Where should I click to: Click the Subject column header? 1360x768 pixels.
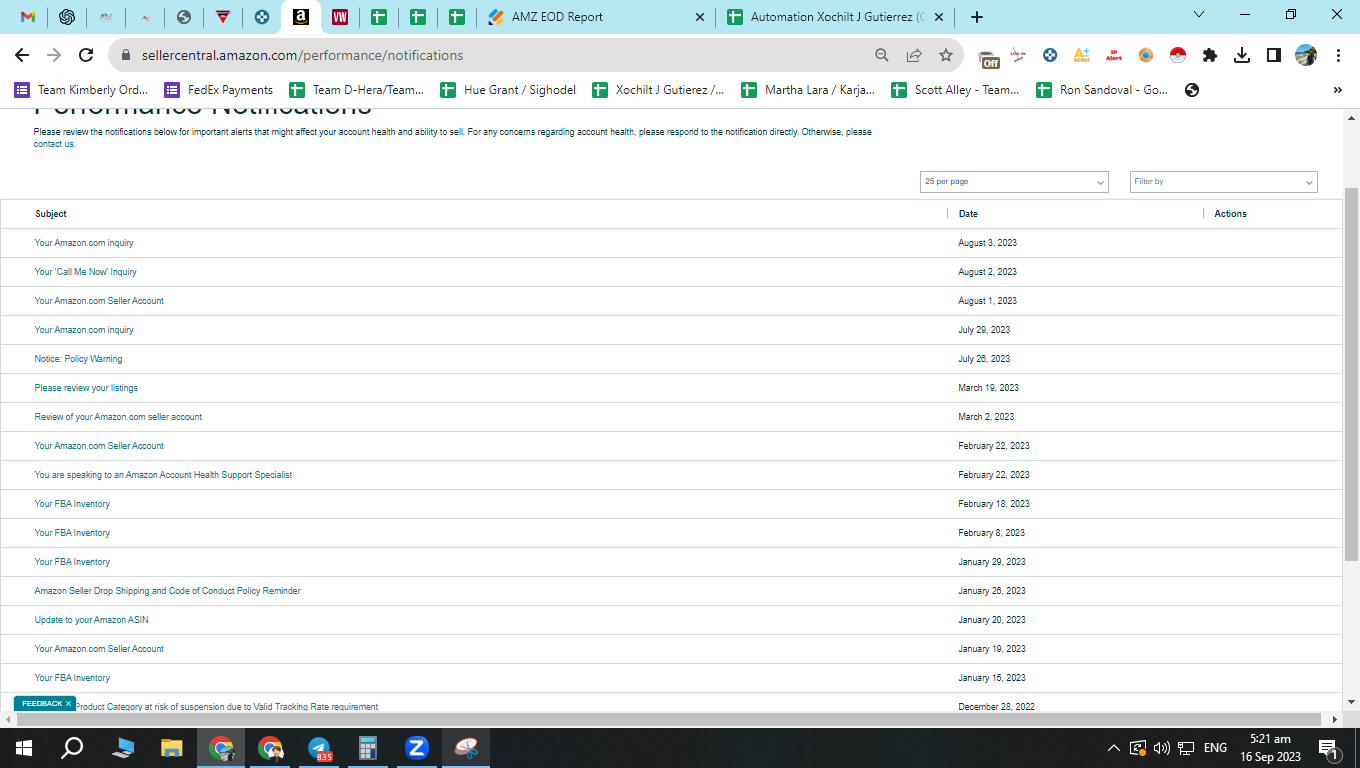tap(51, 214)
